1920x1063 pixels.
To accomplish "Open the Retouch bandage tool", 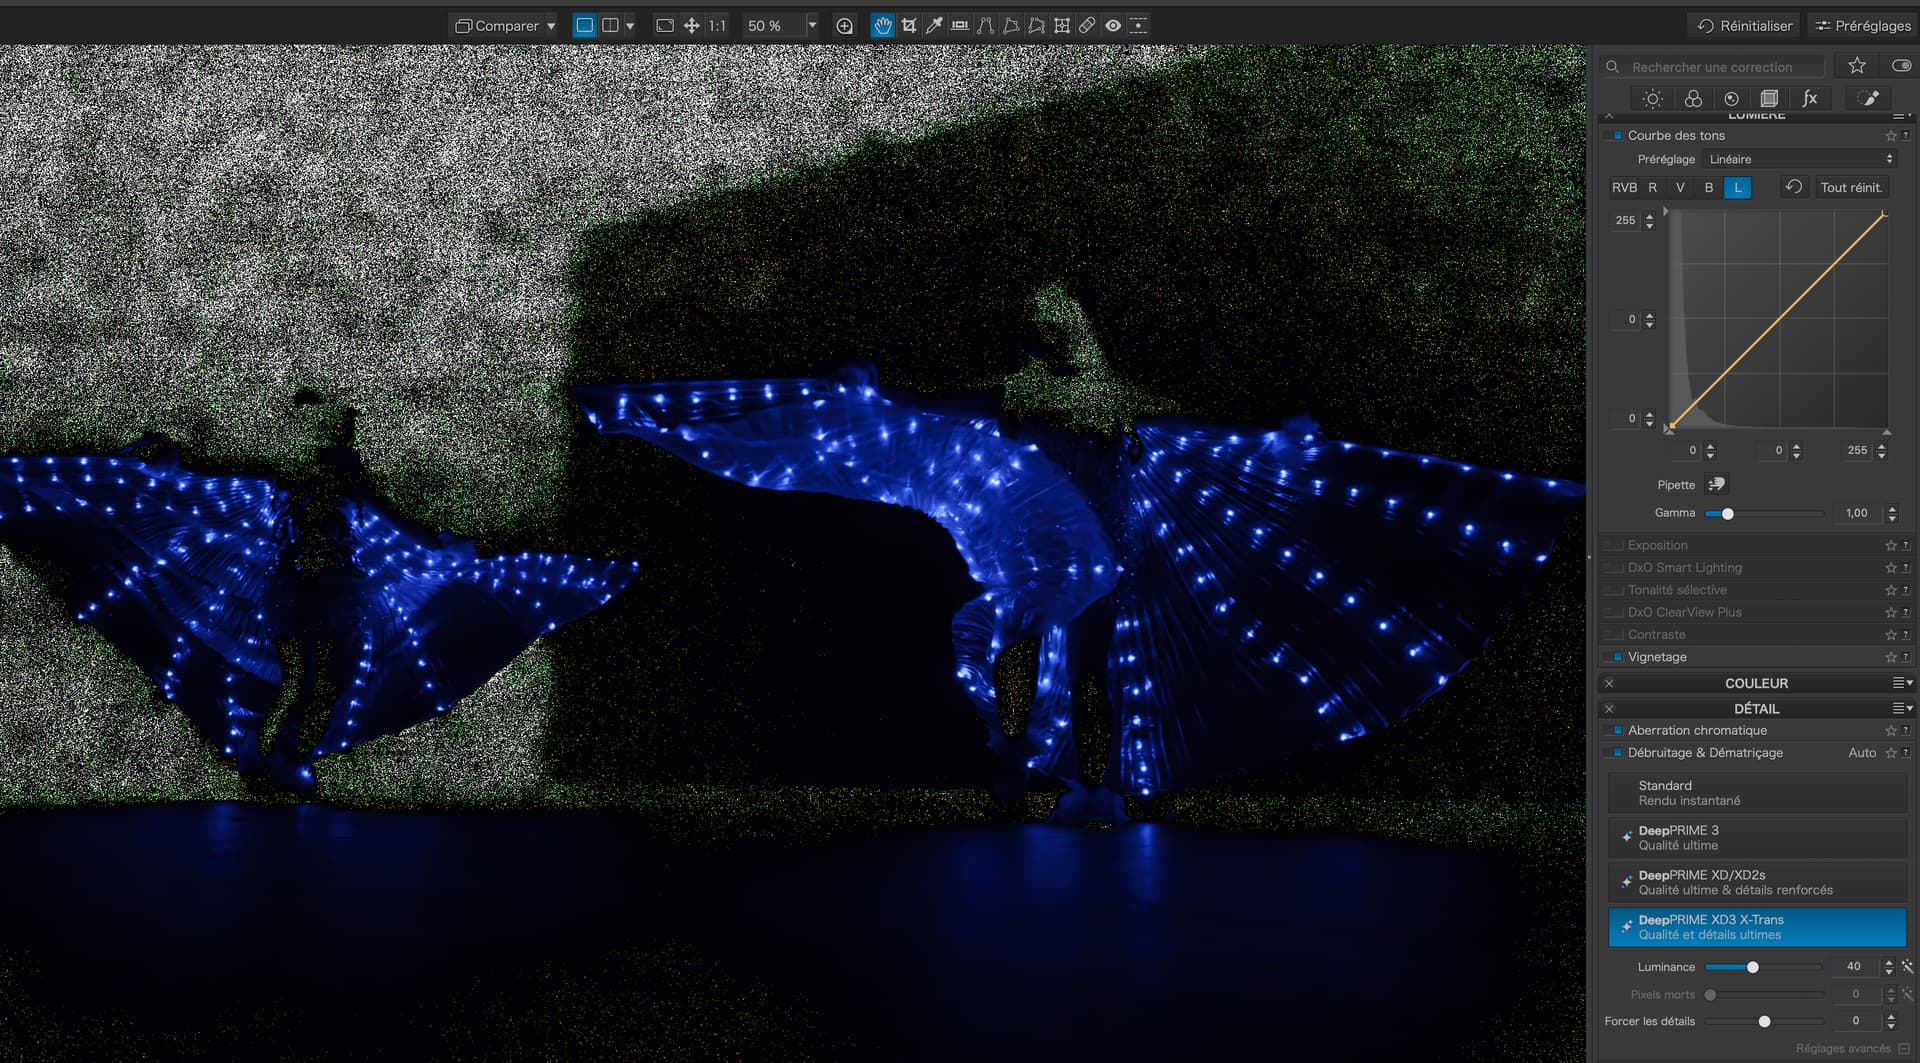I will [1087, 26].
